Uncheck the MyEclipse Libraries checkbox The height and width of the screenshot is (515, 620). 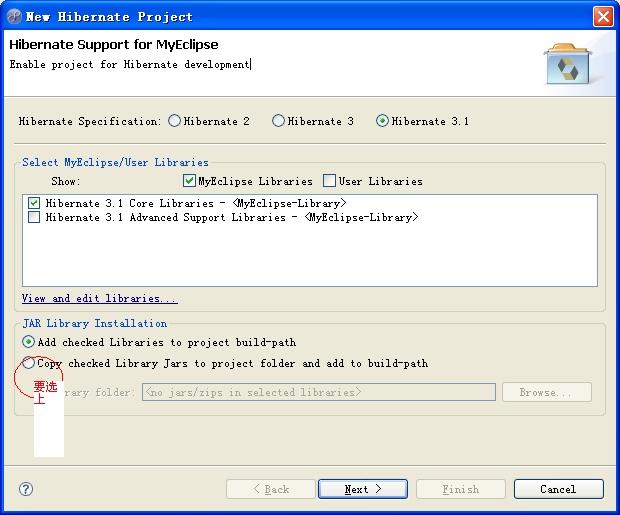pyautogui.click(x=189, y=181)
